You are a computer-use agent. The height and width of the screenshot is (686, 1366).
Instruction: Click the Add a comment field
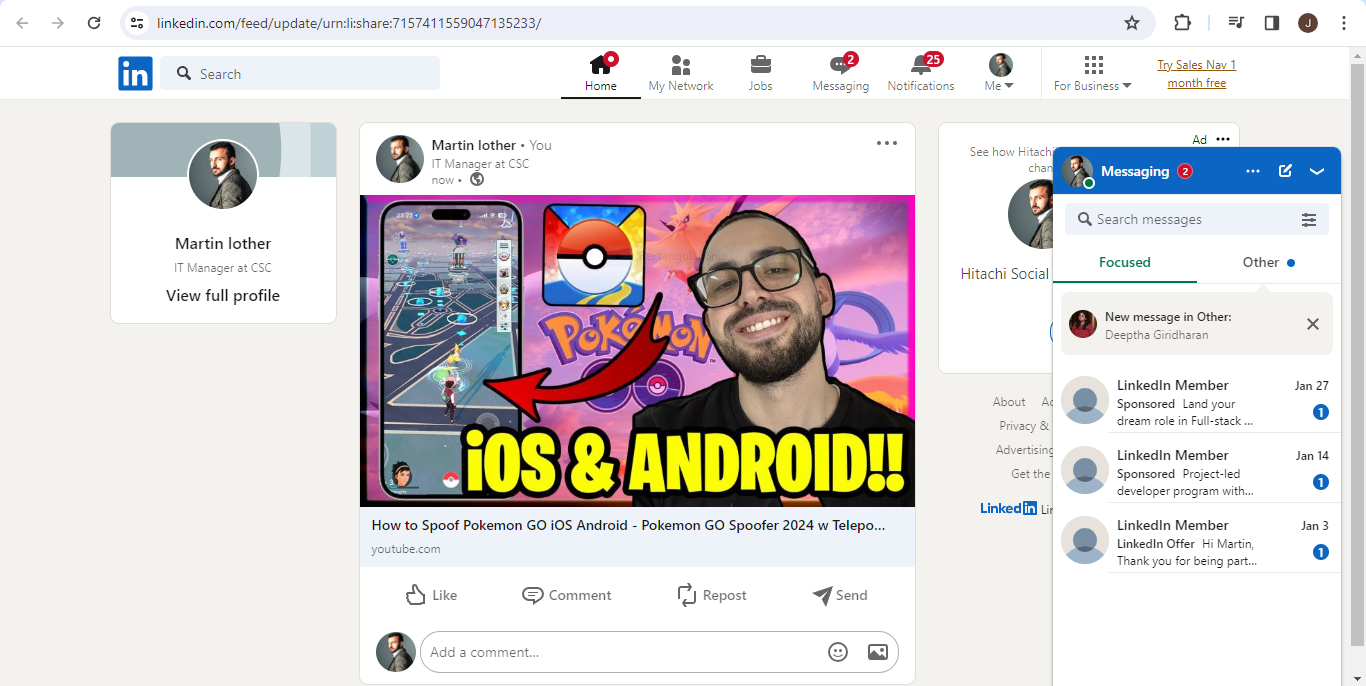(x=659, y=652)
